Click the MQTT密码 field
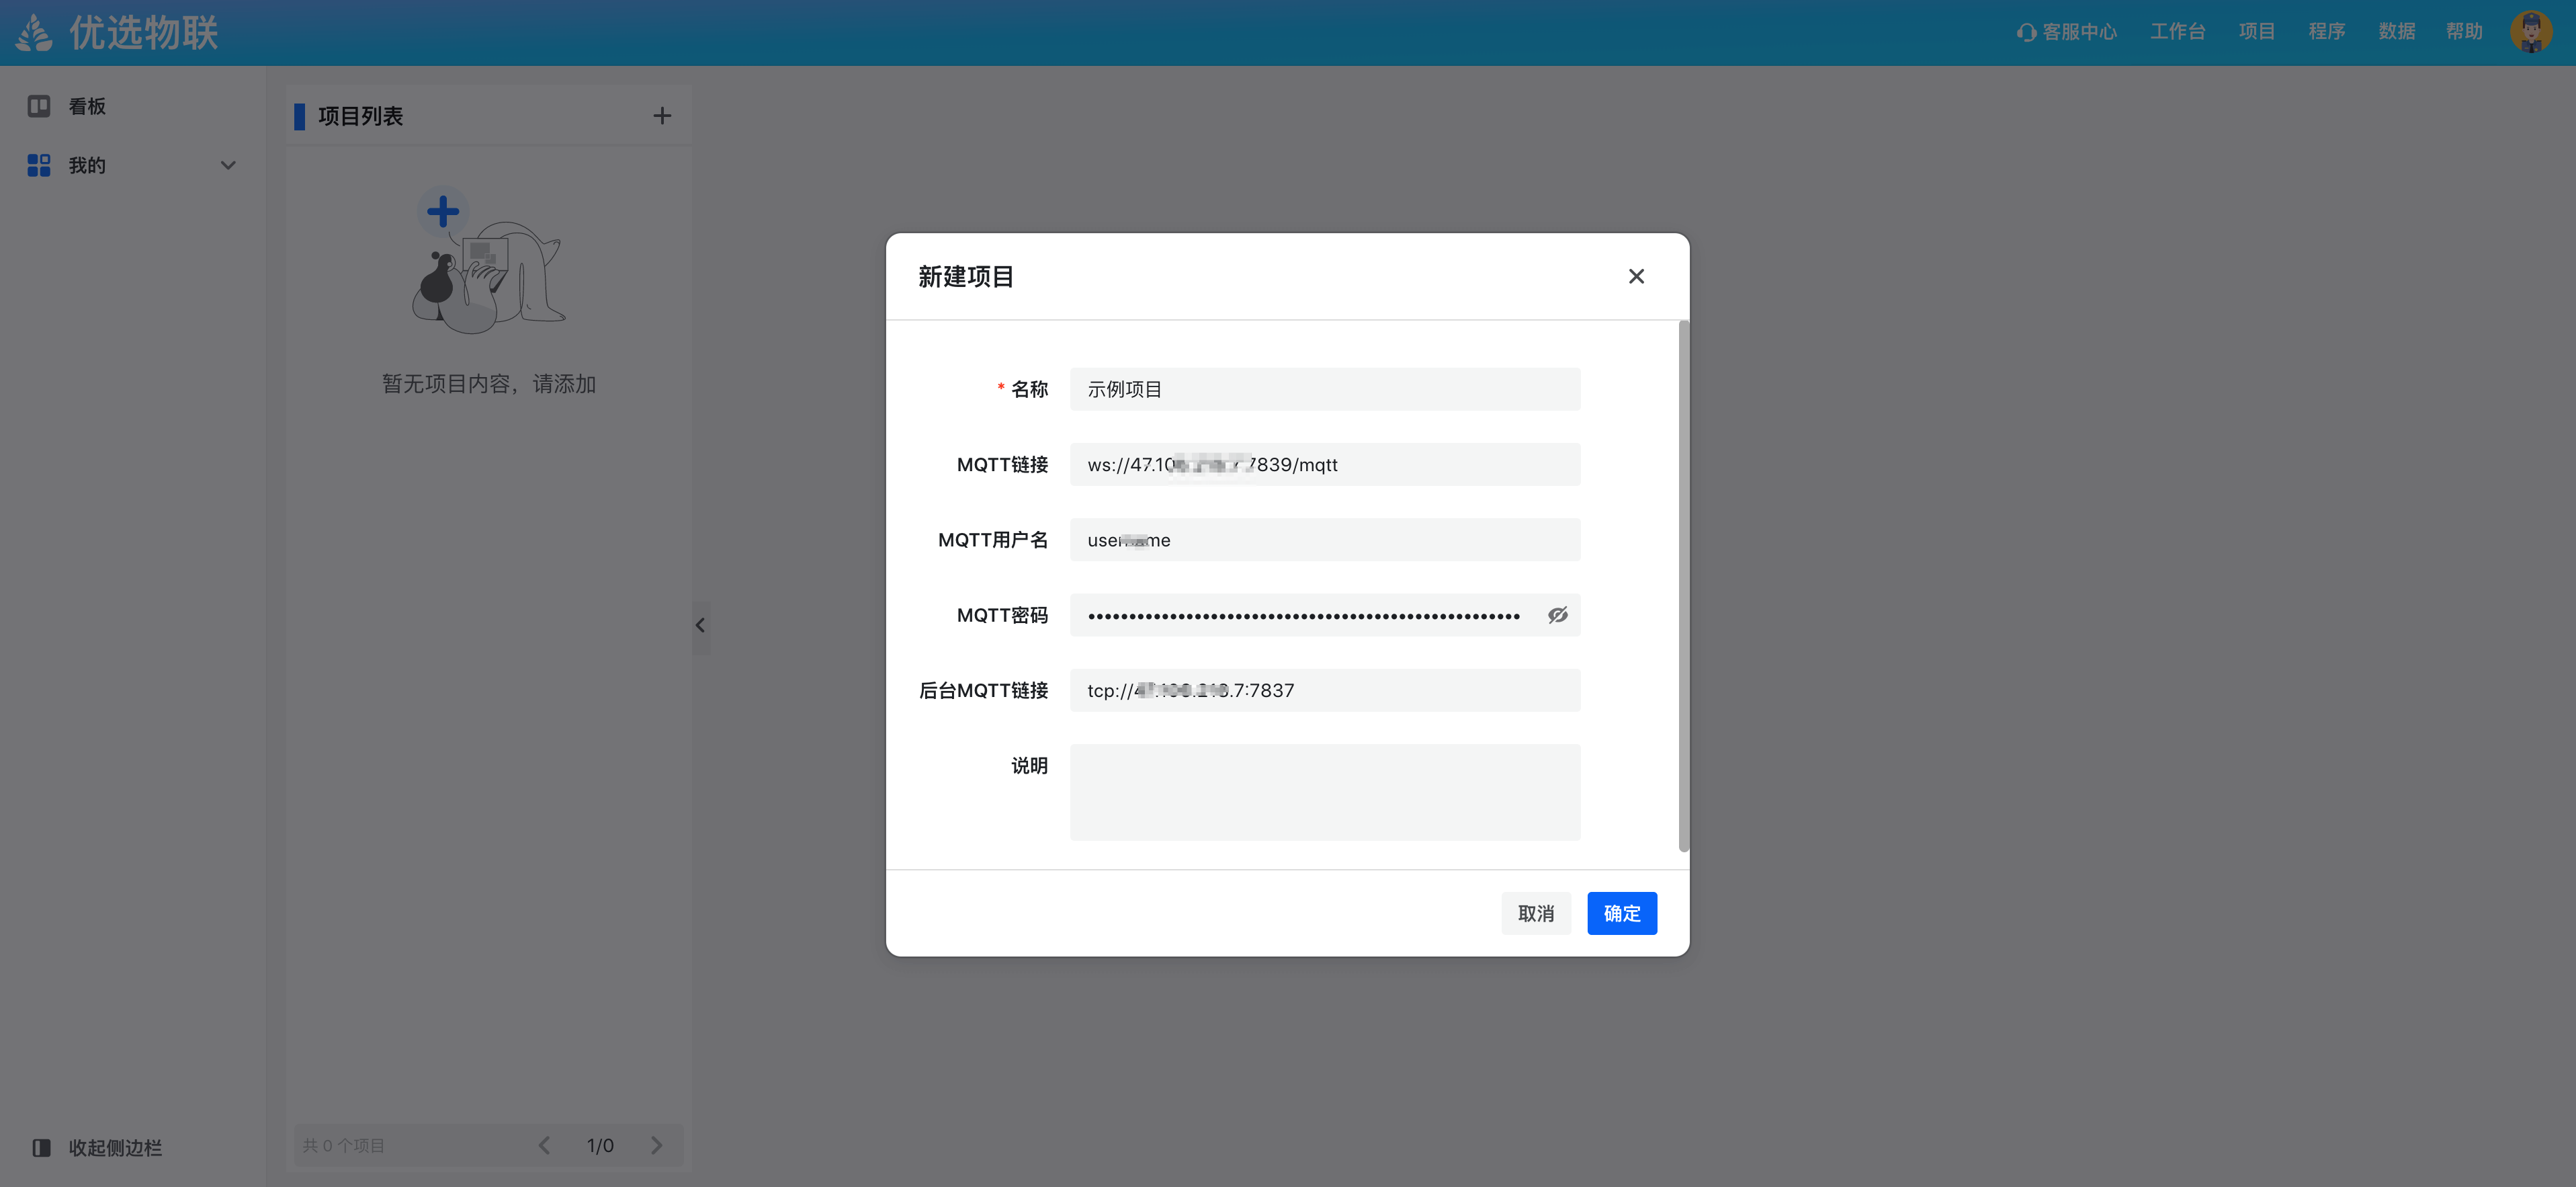2576x1187 pixels. 1325,615
